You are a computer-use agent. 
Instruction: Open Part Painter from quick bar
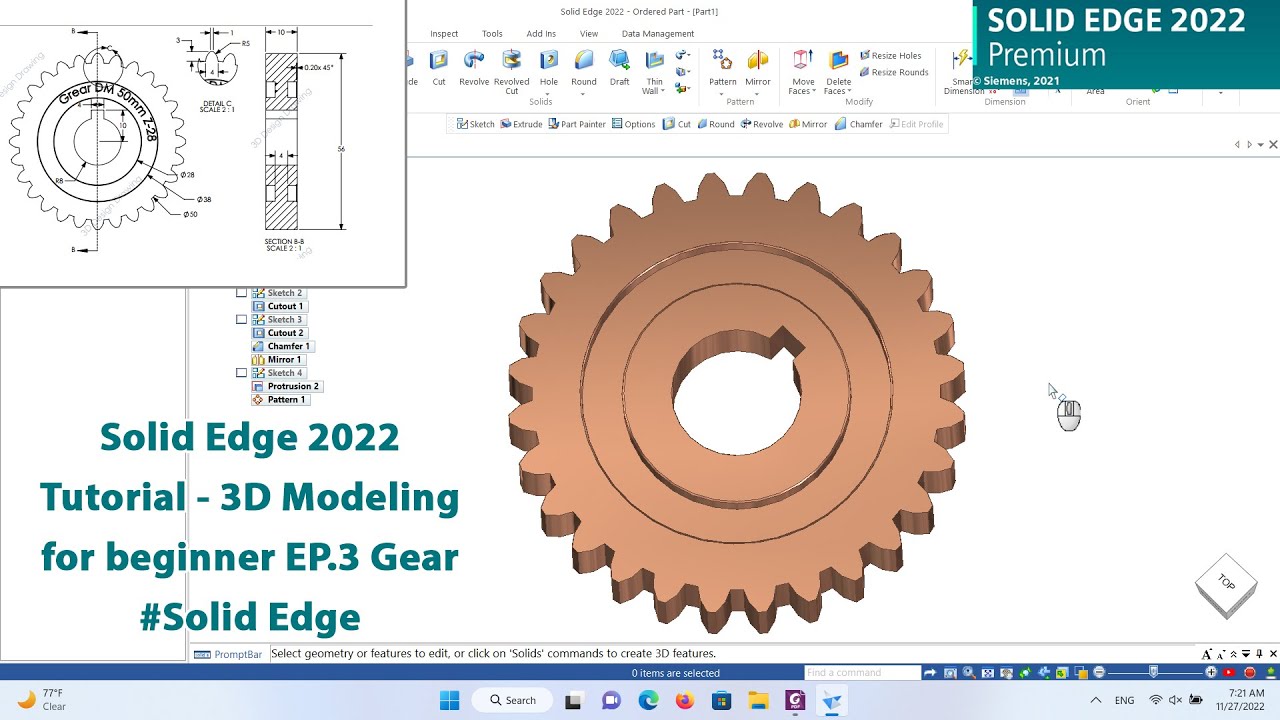click(577, 124)
